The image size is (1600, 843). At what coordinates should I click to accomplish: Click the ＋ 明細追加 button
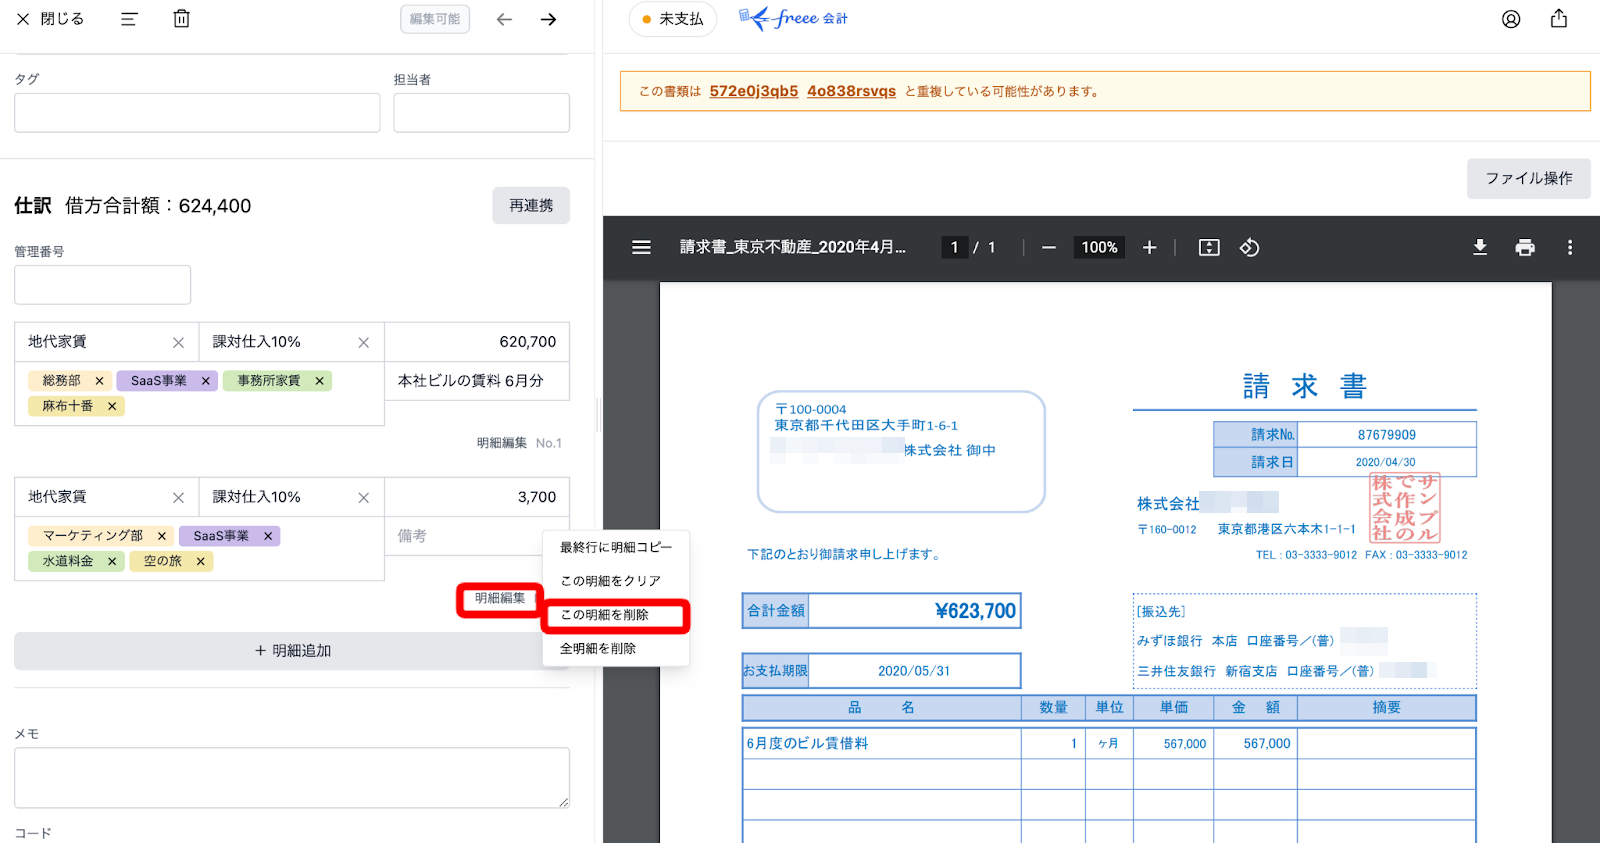pyautogui.click(x=292, y=651)
